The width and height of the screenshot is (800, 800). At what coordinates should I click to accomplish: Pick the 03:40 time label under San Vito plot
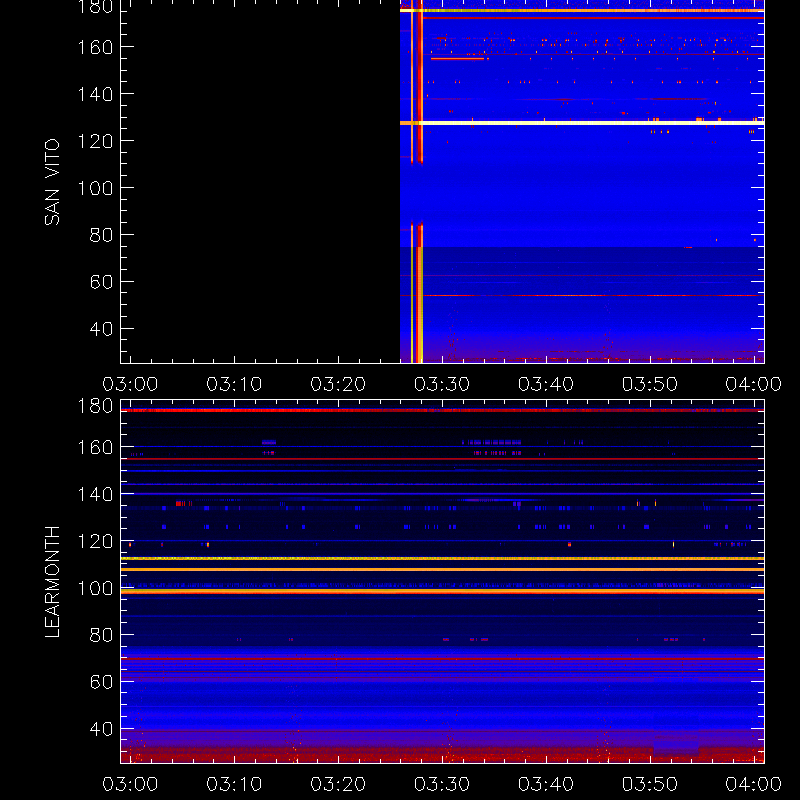(546, 384)
